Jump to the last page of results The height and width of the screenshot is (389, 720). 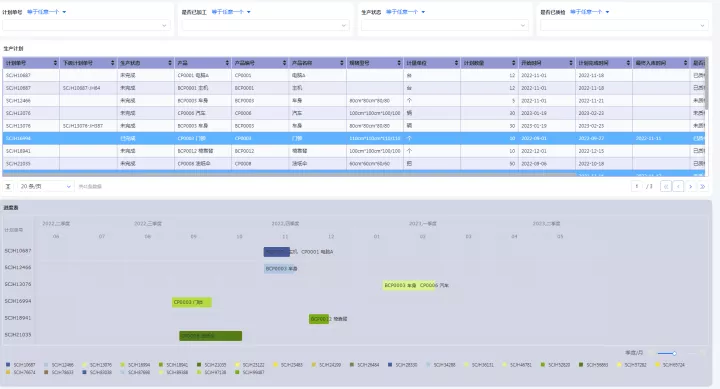coord(703,186)
